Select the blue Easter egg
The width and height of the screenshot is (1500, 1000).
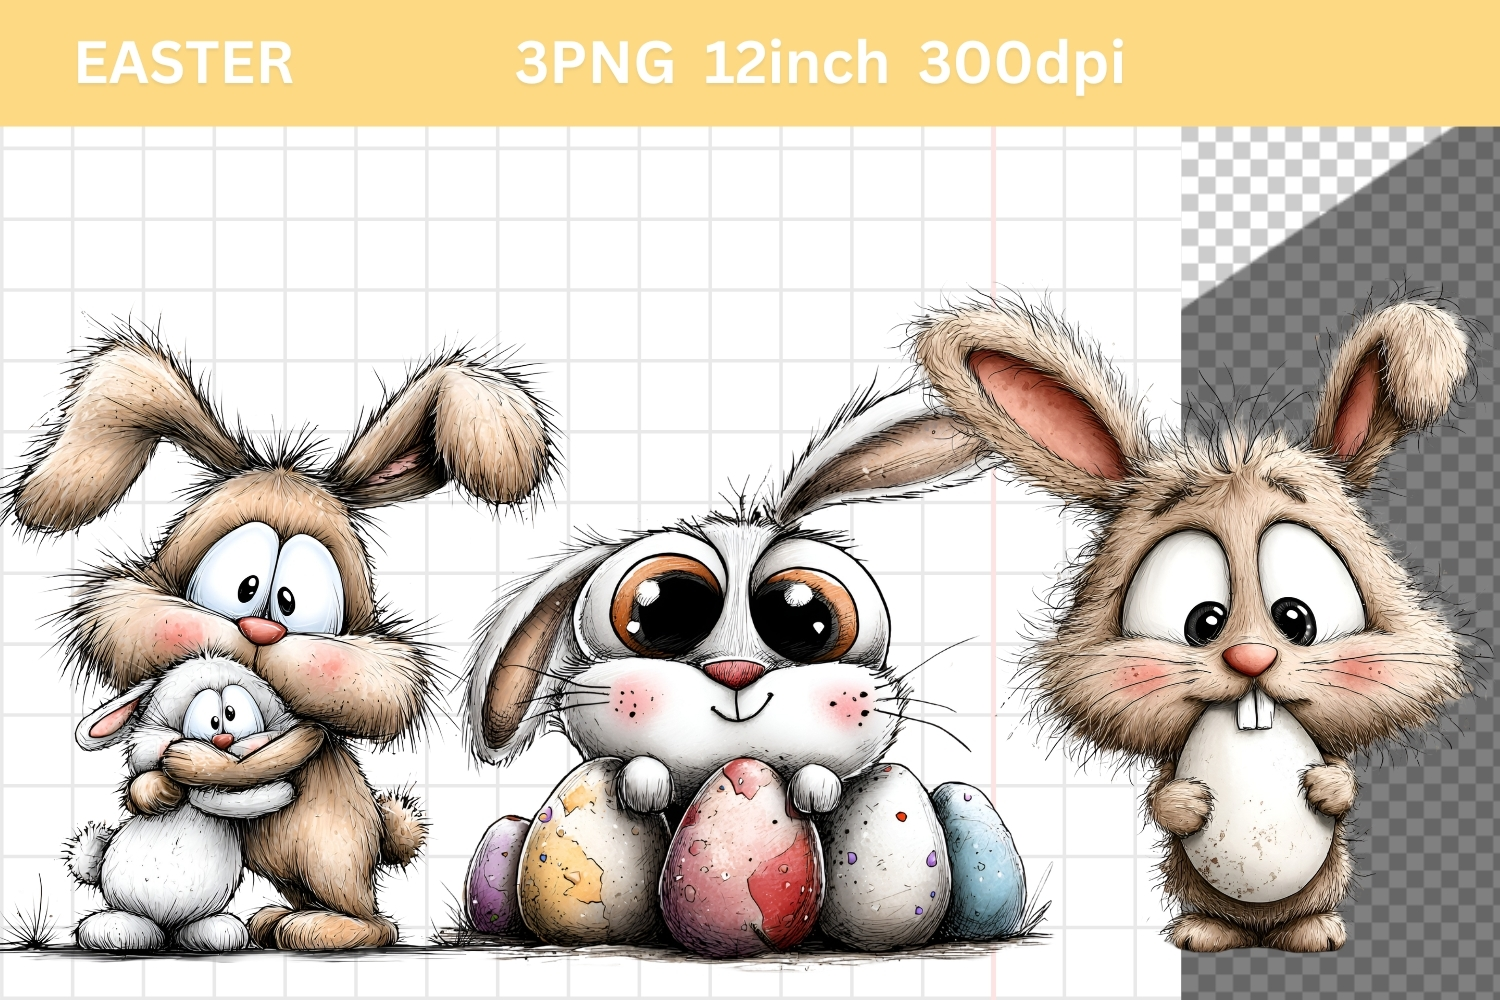pos(980,855)
